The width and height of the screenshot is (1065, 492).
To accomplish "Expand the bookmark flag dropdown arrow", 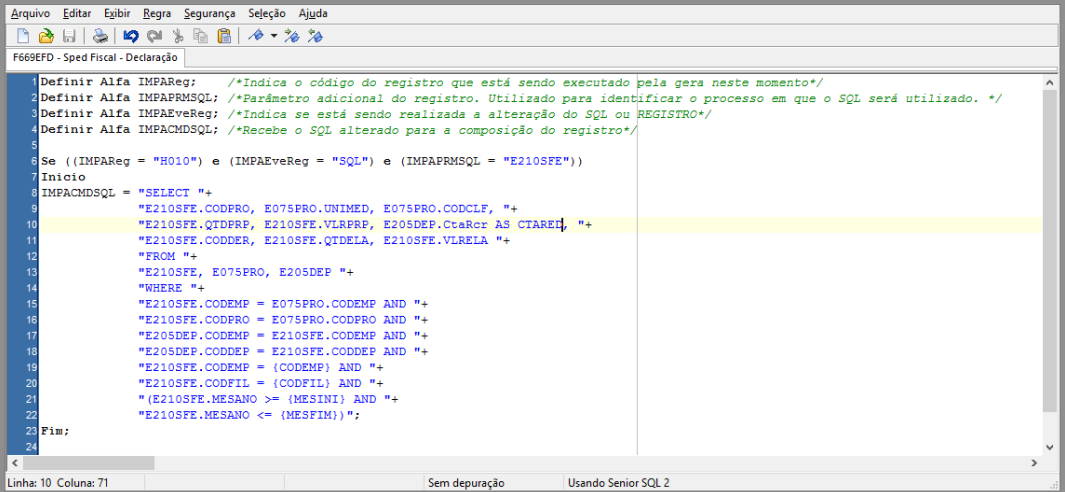I will pos(273,36).
